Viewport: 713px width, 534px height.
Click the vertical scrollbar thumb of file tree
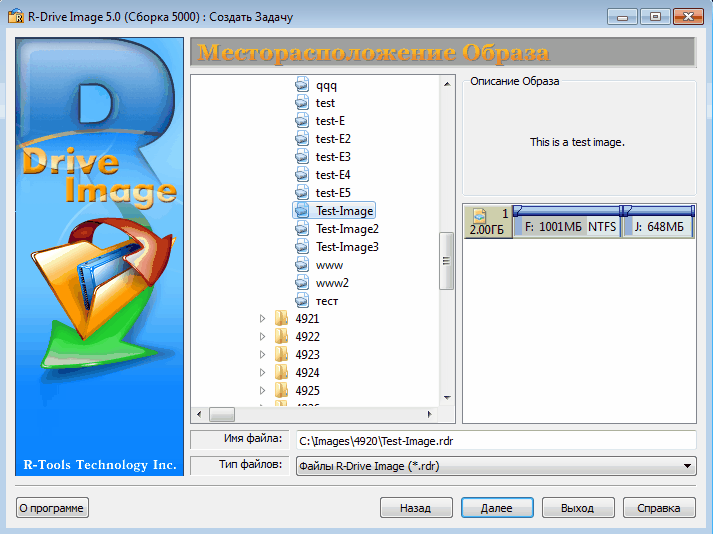[447, 261]
